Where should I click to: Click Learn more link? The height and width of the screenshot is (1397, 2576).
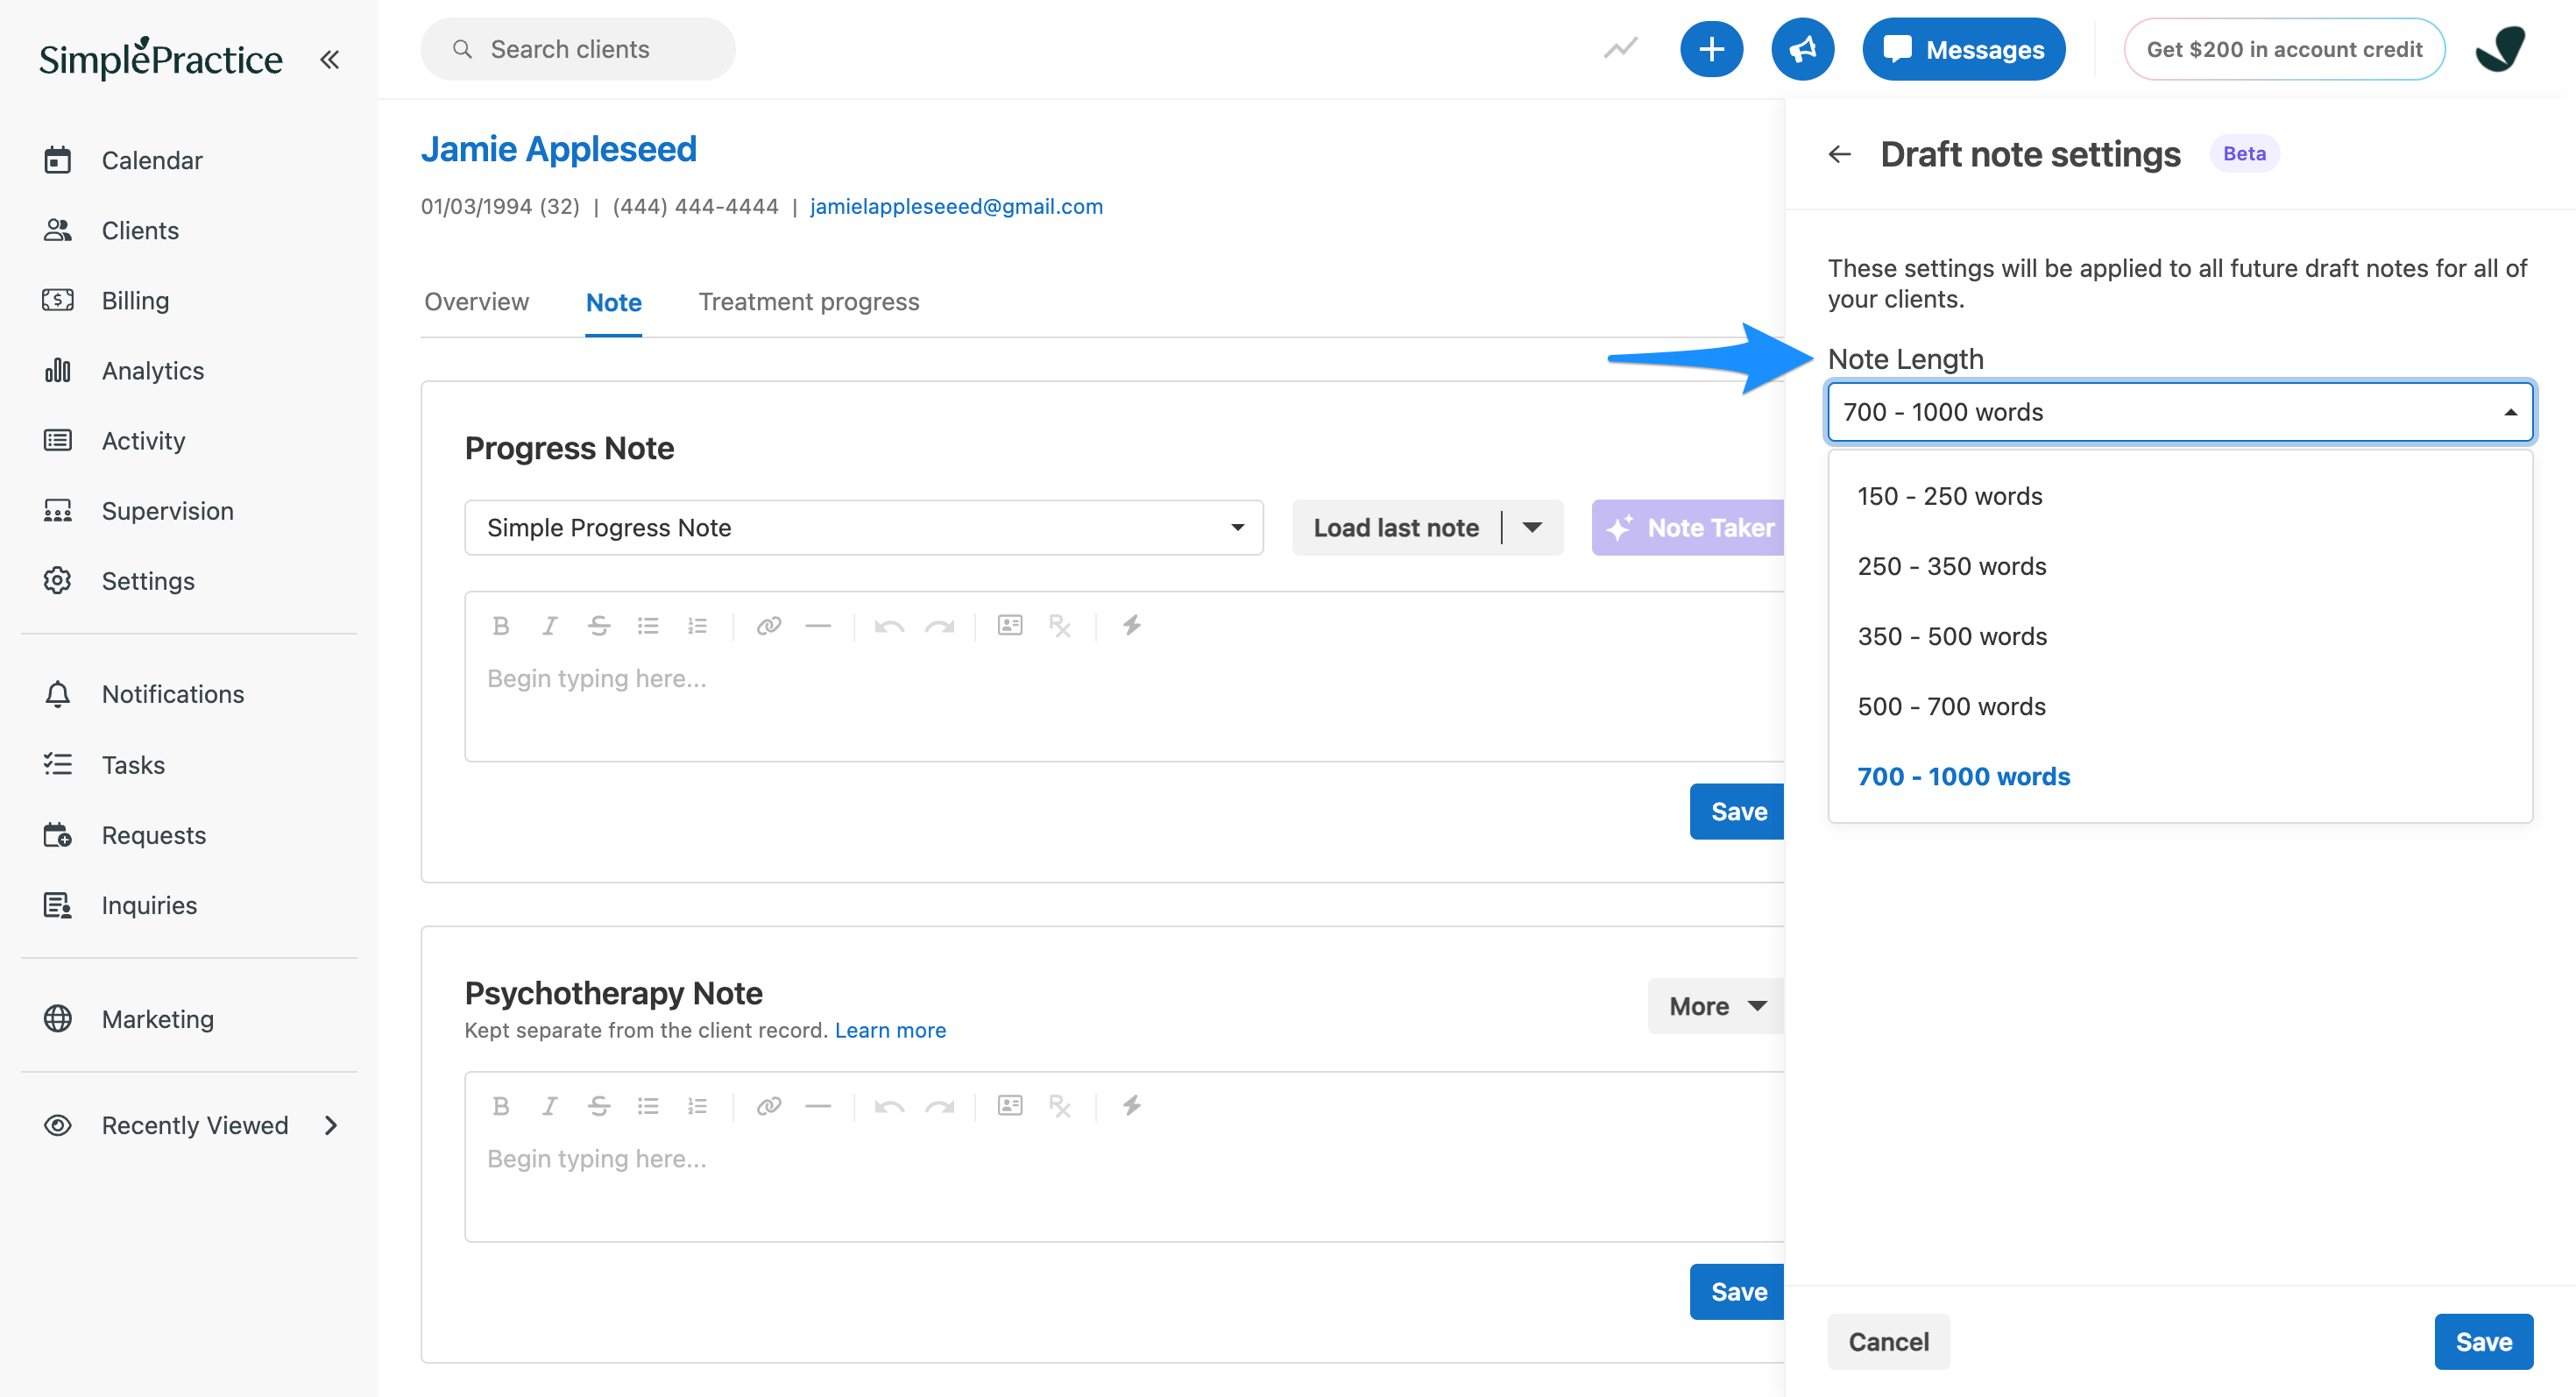click(890, 1030)
